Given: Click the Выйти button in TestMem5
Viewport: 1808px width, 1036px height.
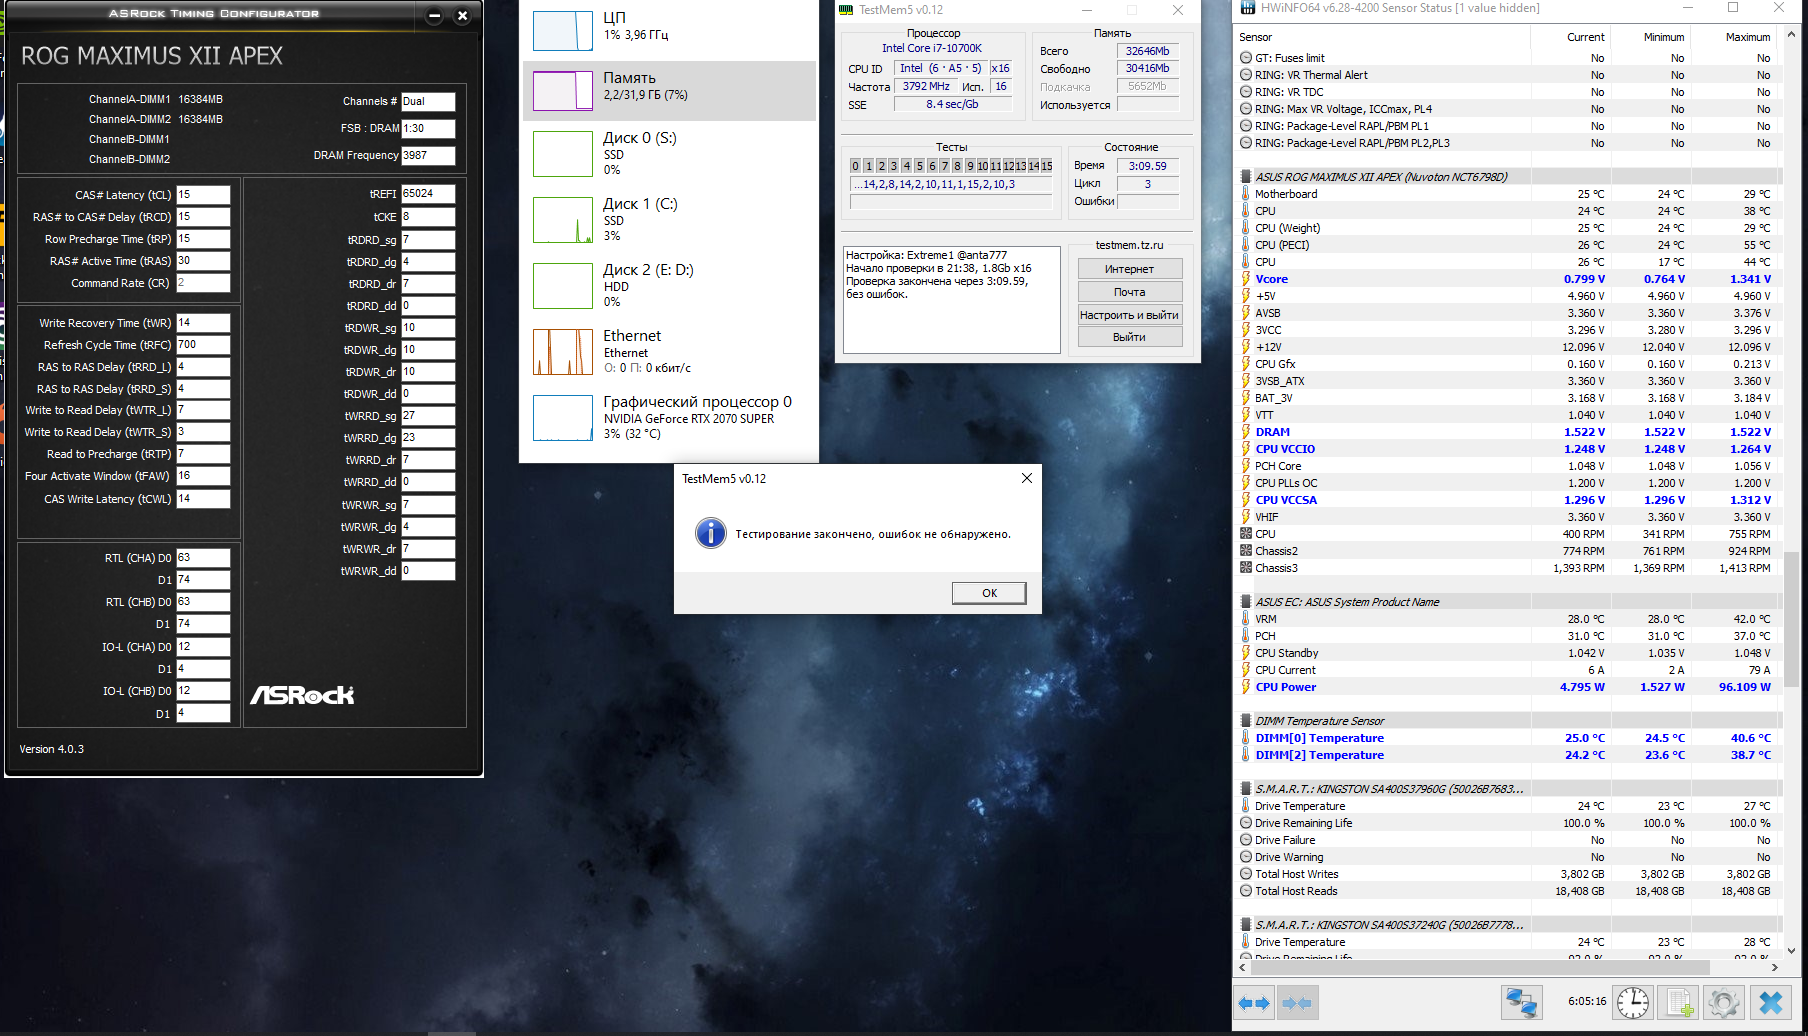Looking at the screenshot, I should (1130, 337).
